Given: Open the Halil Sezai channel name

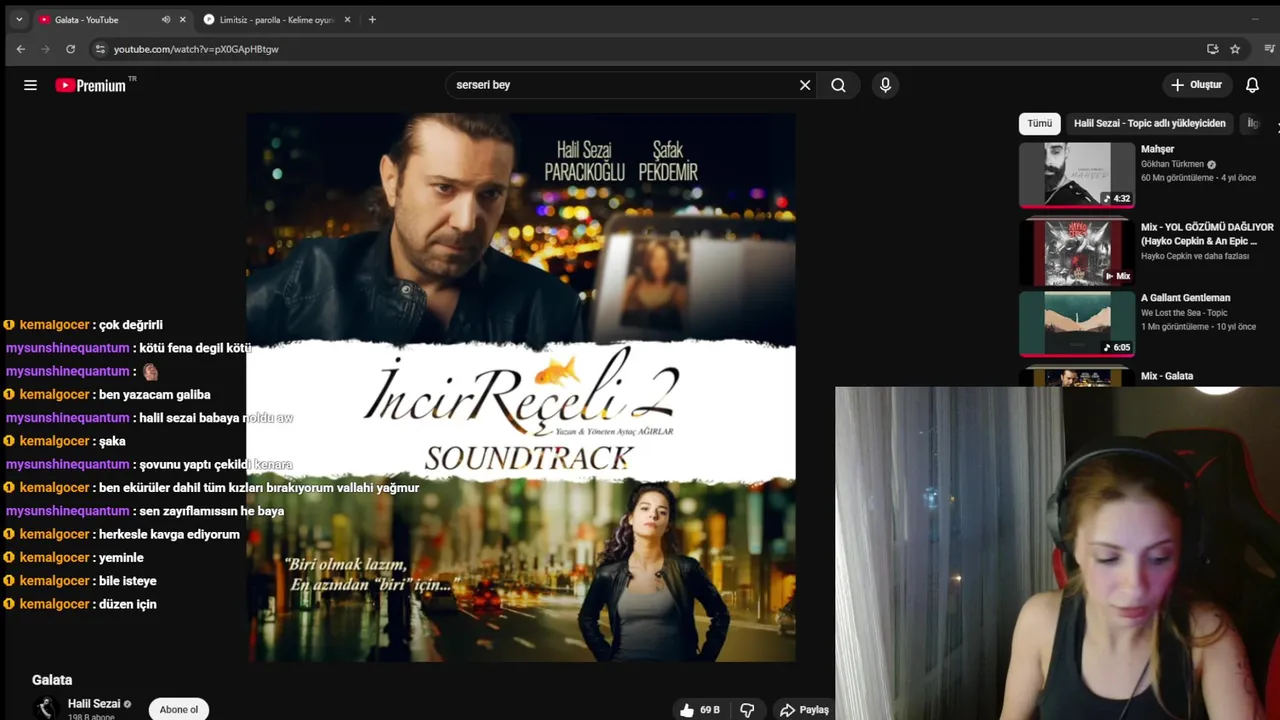Looking at the screenshot, I should pos(94,704).
